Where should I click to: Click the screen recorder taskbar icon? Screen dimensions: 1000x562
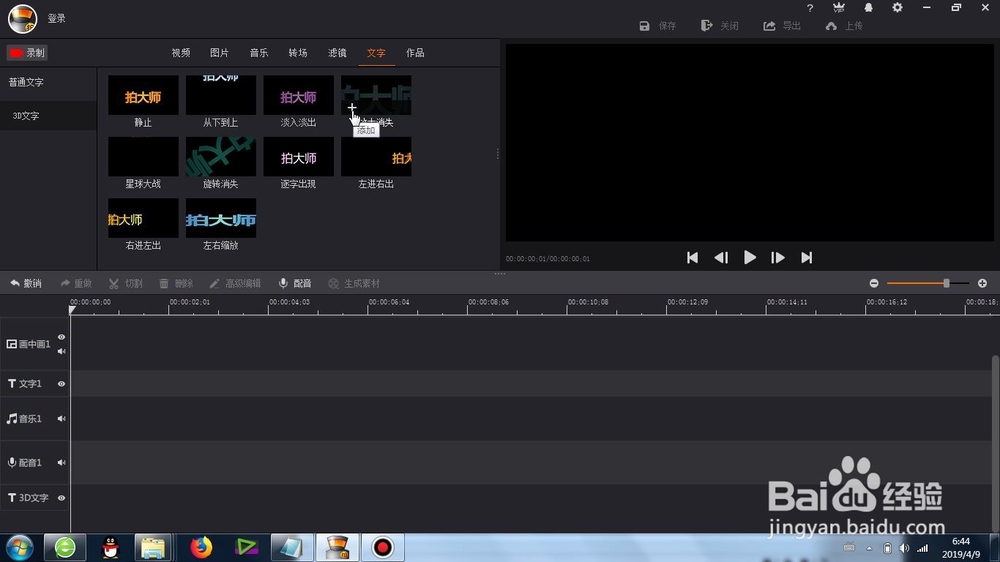pos(383,547)
